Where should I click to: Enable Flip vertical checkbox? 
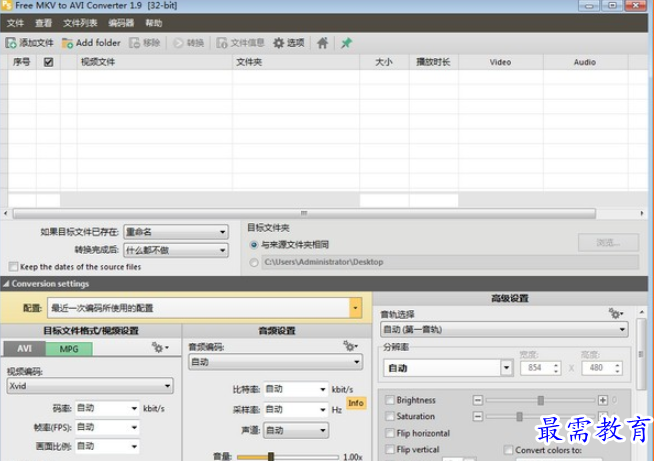(x=390, y=449)
